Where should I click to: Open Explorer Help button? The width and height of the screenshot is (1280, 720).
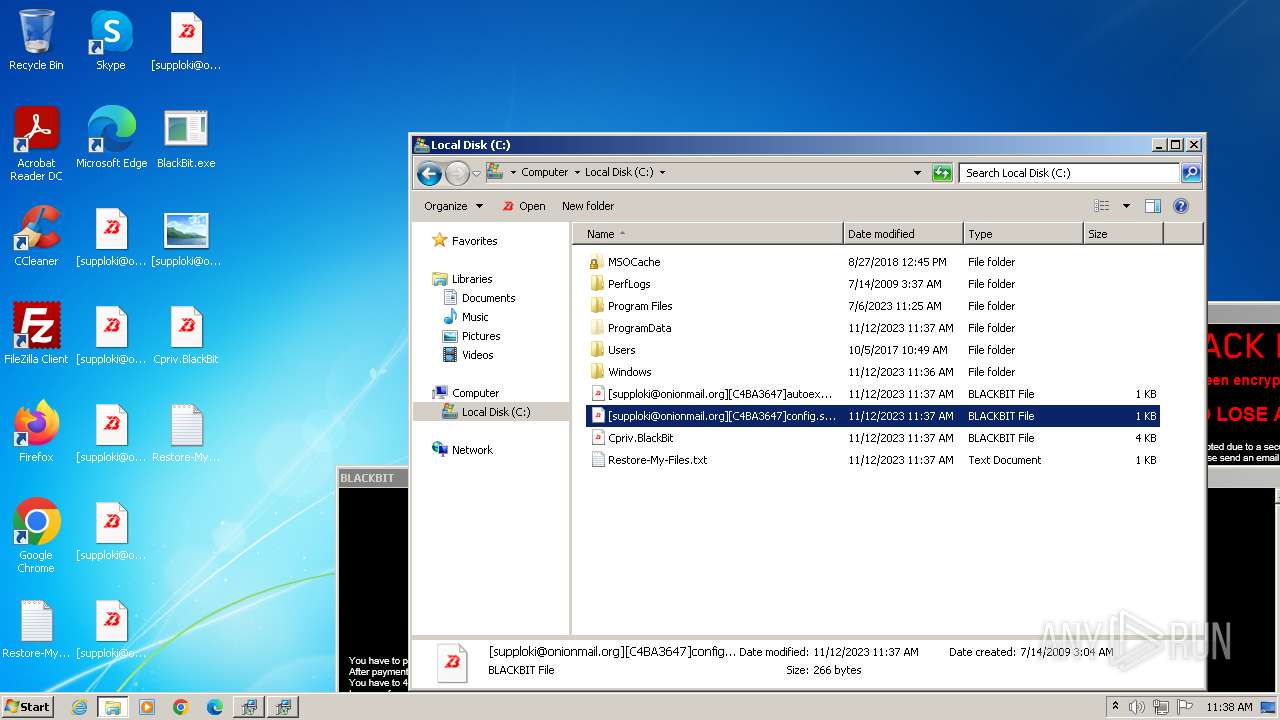[1180, 206]
